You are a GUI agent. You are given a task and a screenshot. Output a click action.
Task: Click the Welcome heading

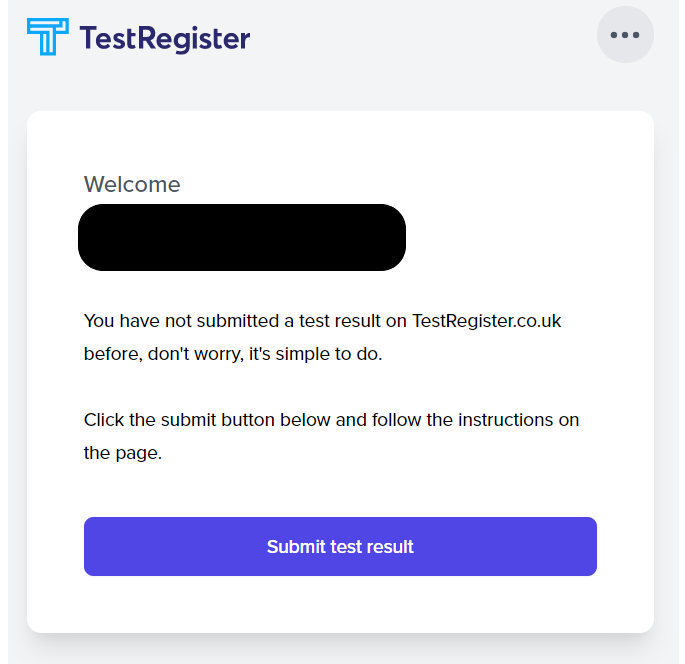tap(132, 184)
